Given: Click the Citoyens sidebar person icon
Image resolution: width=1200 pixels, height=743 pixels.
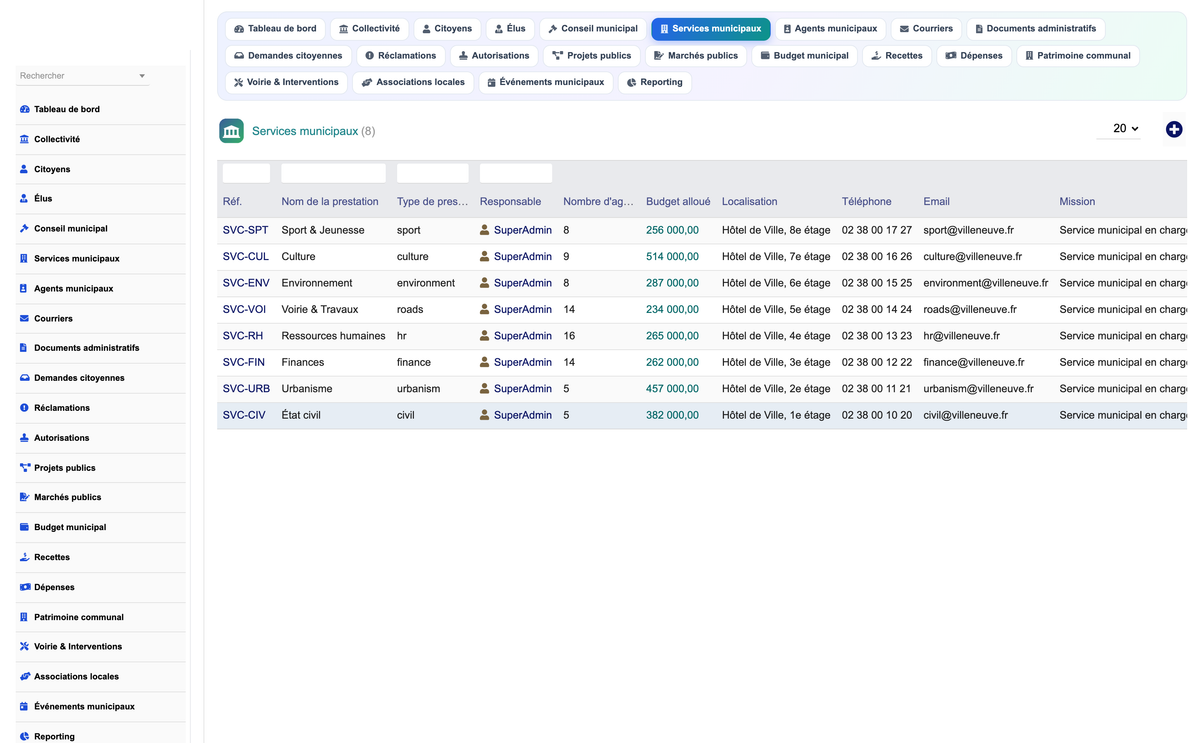Looking at the screenshot, I should pyautogui.click(x=24, y=169).
